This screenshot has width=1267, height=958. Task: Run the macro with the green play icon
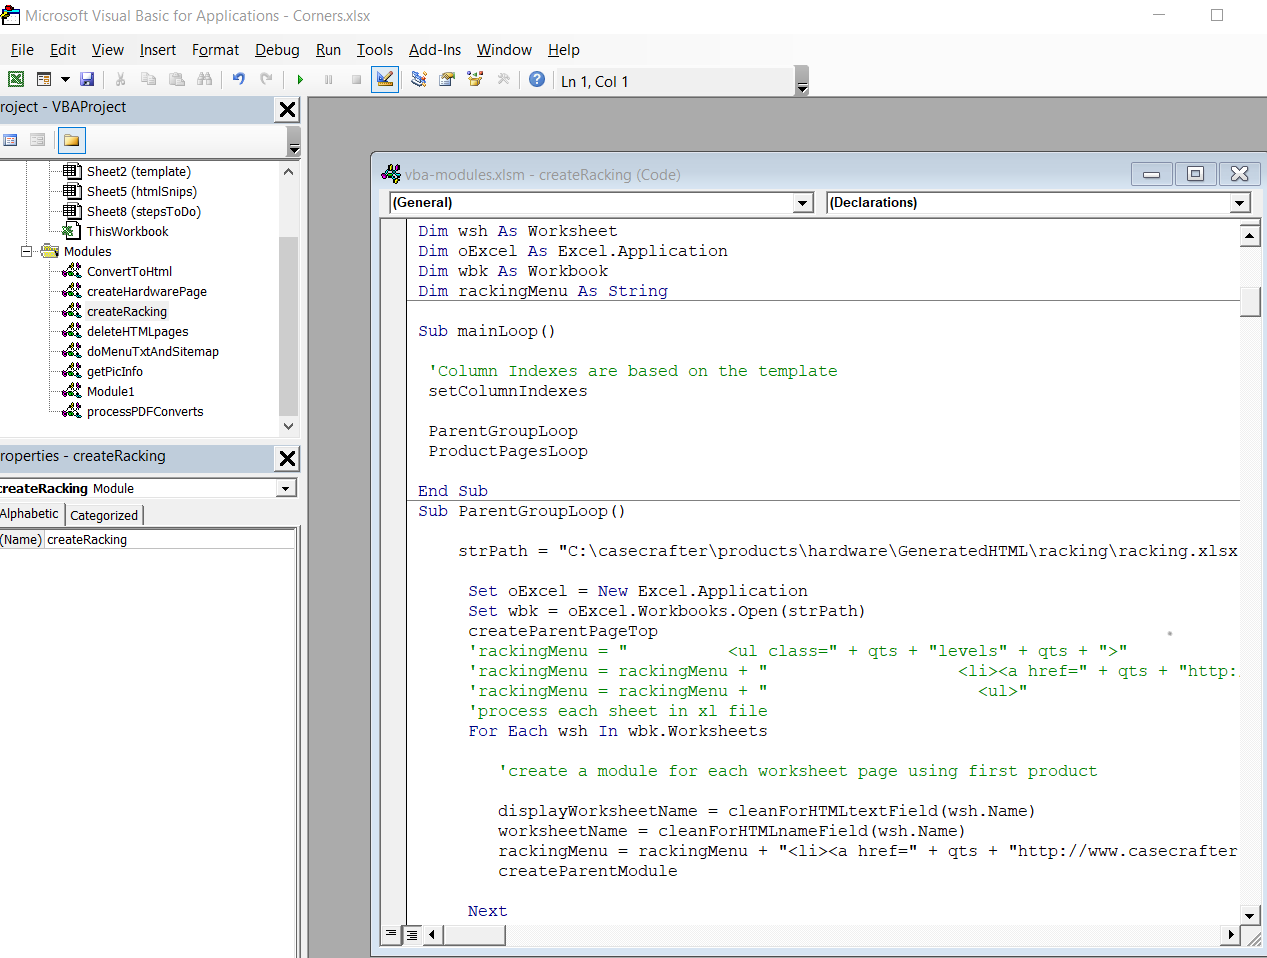coord(300,80)
